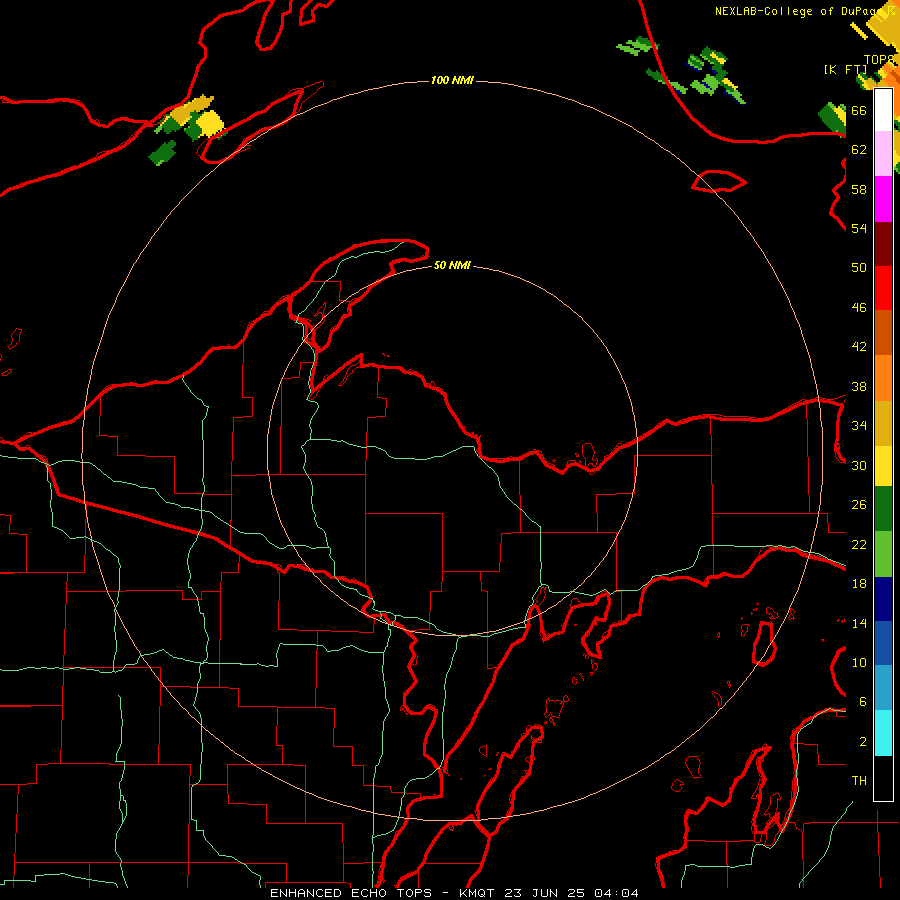Click the "62" scale value
900x900 pixels.
tap(859, 150)
